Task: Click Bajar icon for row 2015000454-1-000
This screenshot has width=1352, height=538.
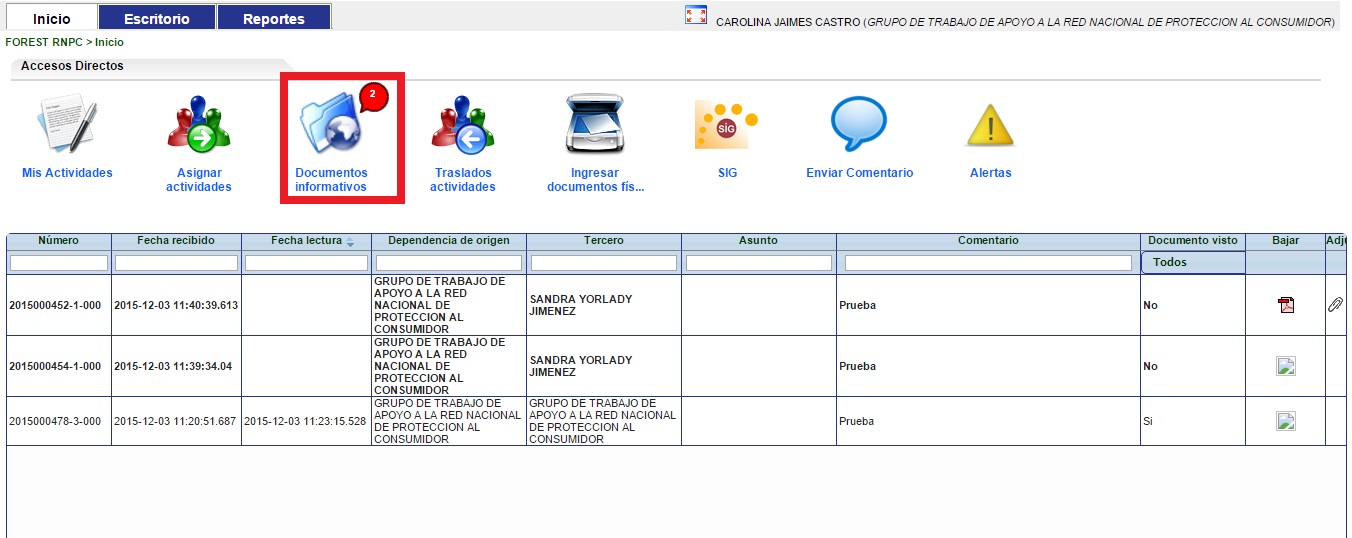Action: click(x=1286, y=366)
